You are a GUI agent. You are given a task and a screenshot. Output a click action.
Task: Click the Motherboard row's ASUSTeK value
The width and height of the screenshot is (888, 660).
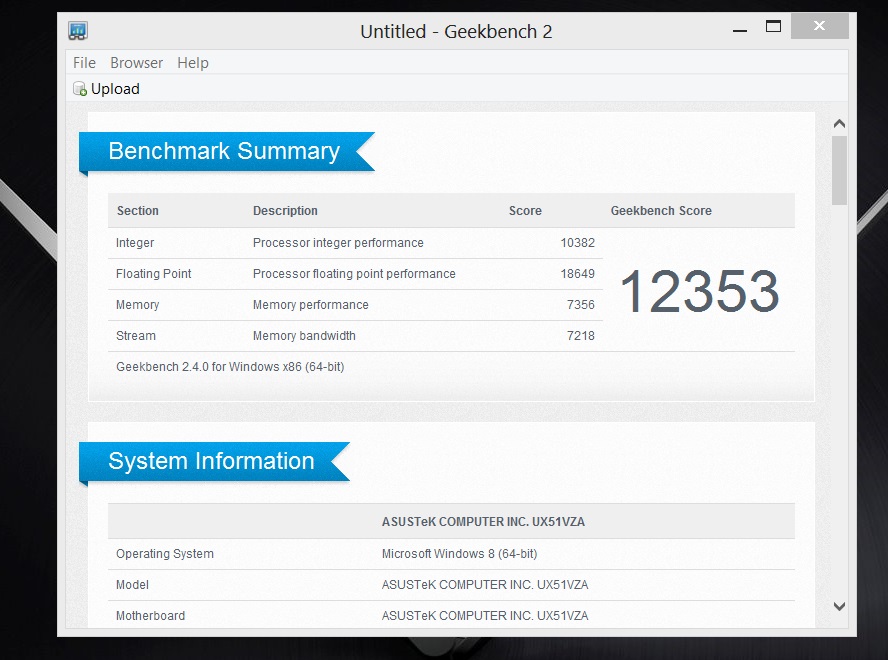click(485, 616)
